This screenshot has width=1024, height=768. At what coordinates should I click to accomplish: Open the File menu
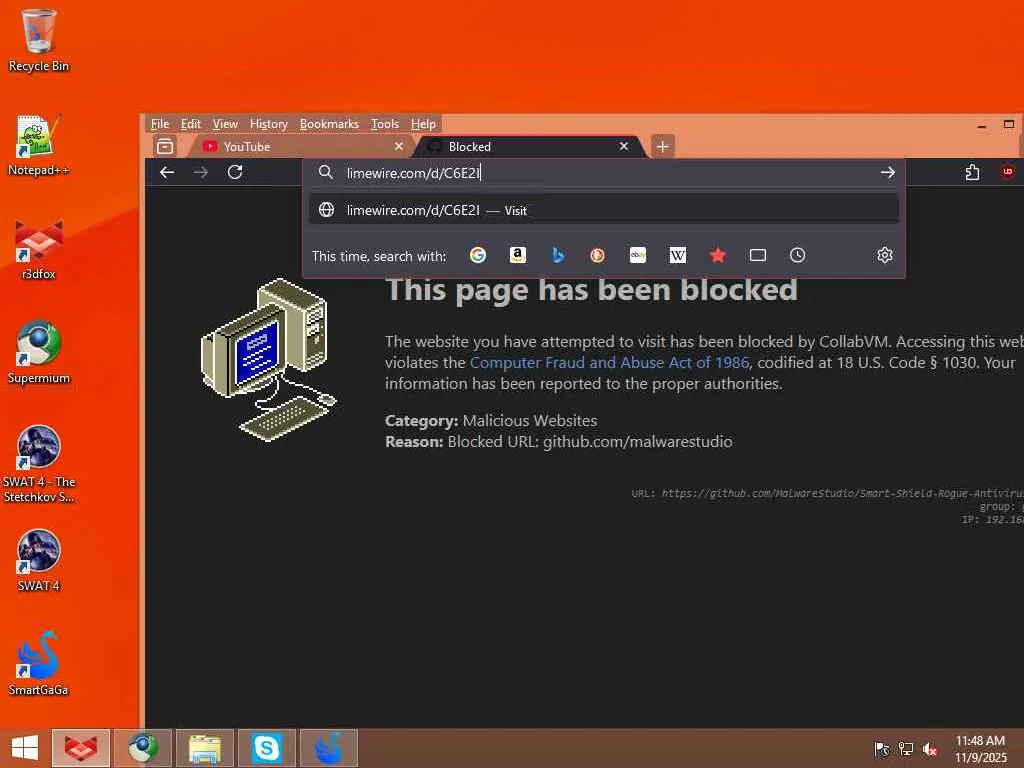pyautogui.click(x=159, y=124)
